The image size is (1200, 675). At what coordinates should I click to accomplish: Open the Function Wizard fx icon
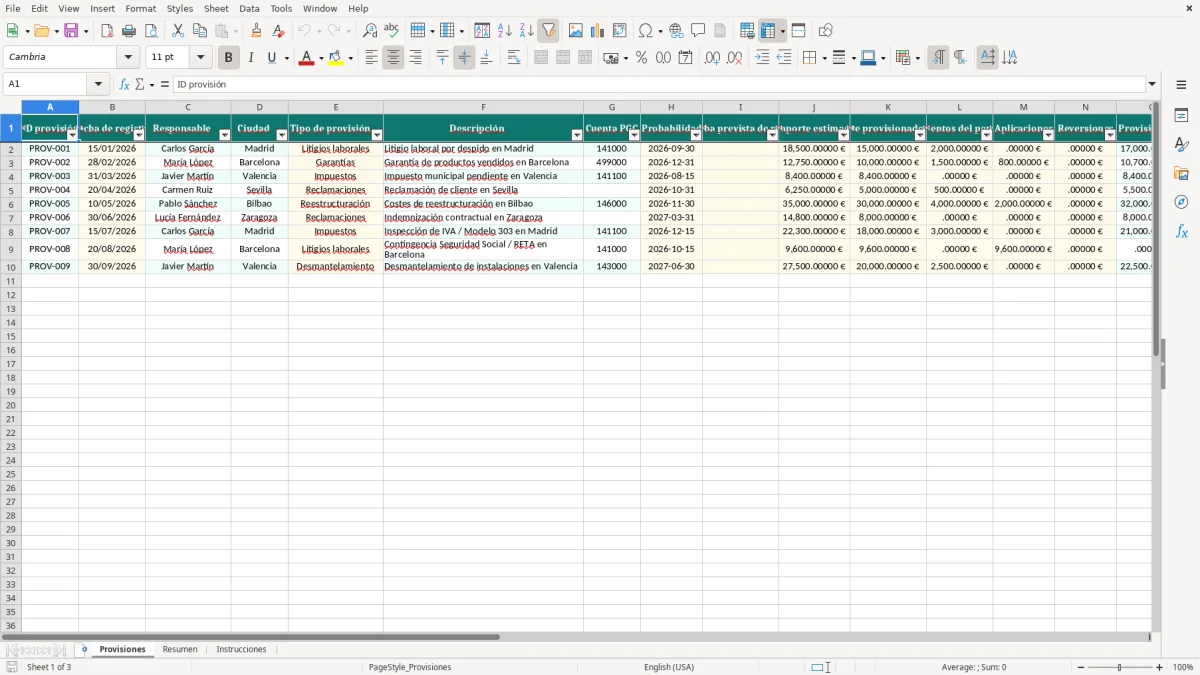(124, 84)
